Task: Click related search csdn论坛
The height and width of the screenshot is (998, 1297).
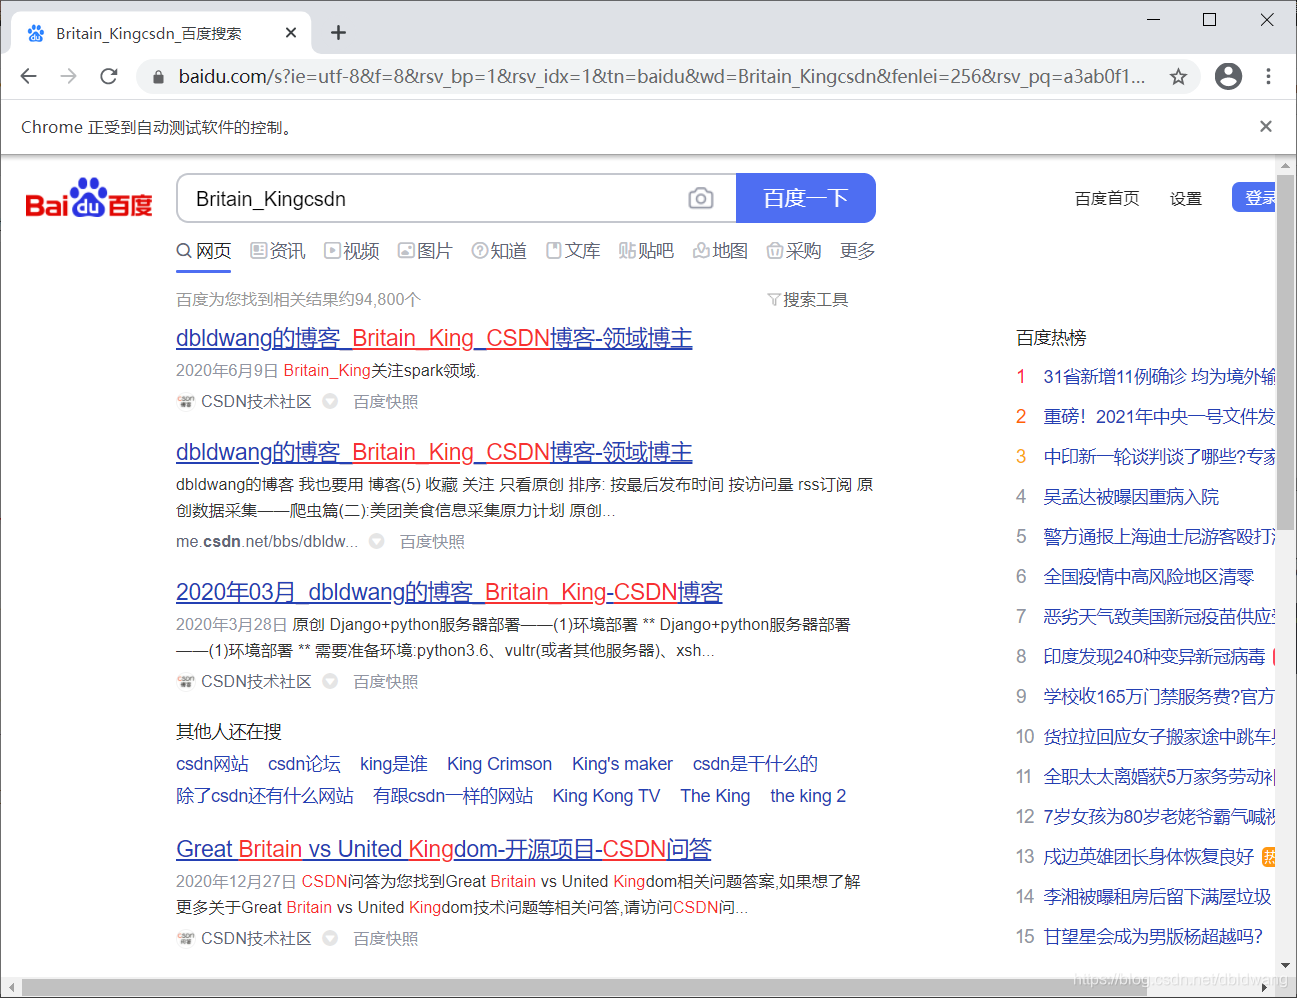Action: tap(304, 764)
